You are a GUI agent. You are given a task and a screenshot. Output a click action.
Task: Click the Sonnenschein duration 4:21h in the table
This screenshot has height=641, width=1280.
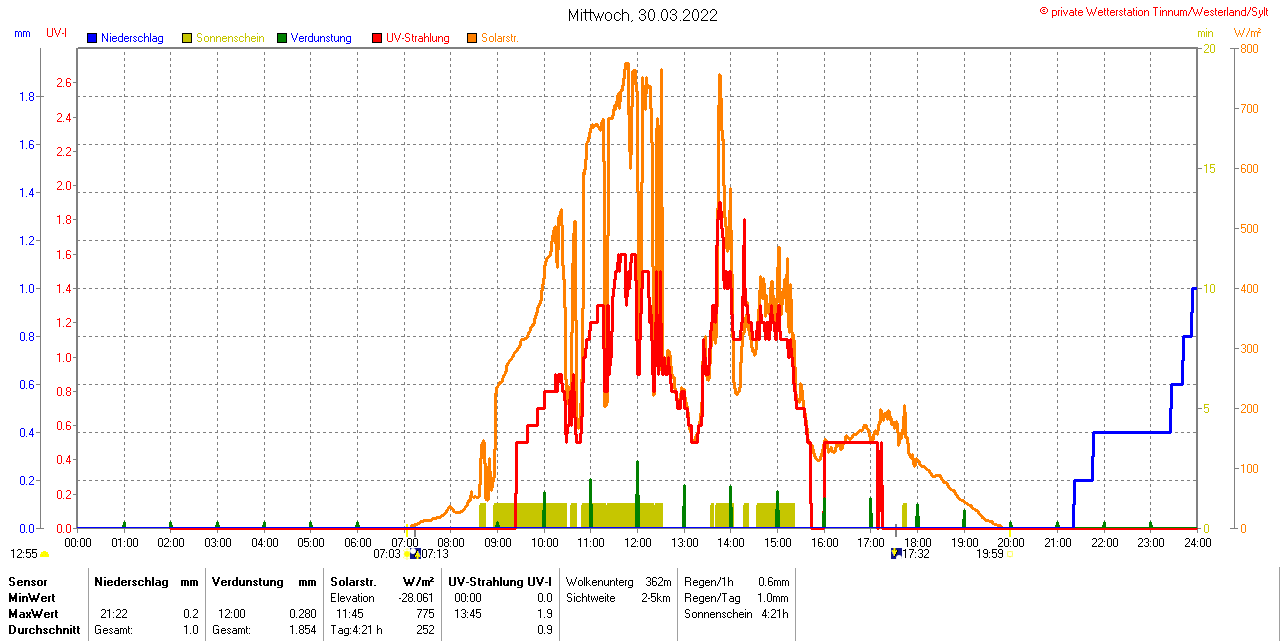coord(774,613)
